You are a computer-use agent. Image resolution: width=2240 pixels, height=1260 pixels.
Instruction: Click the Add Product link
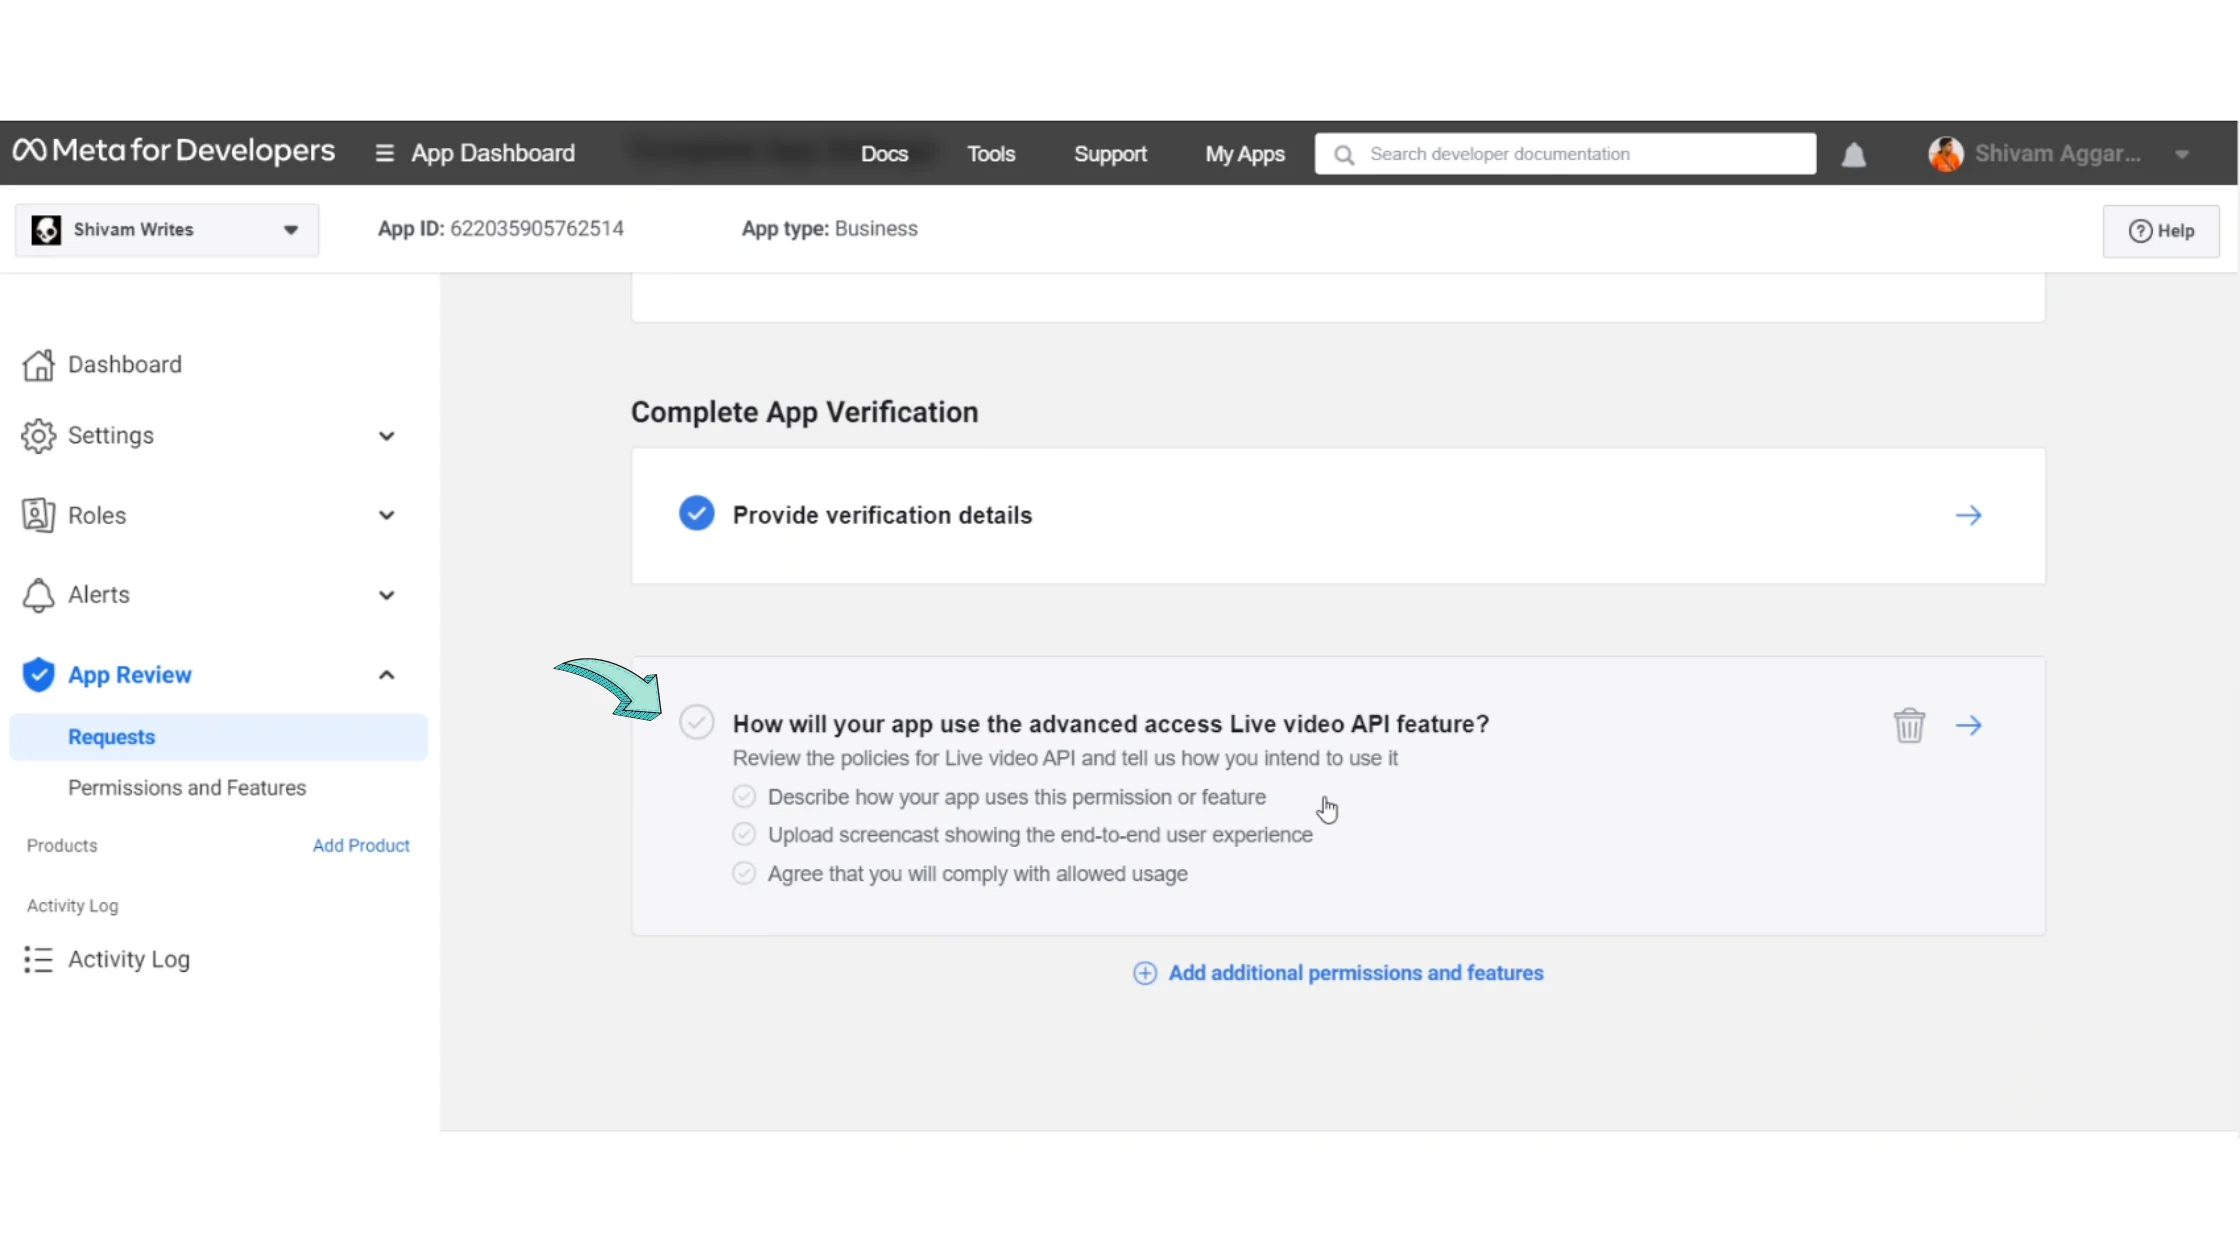[360, 845]
